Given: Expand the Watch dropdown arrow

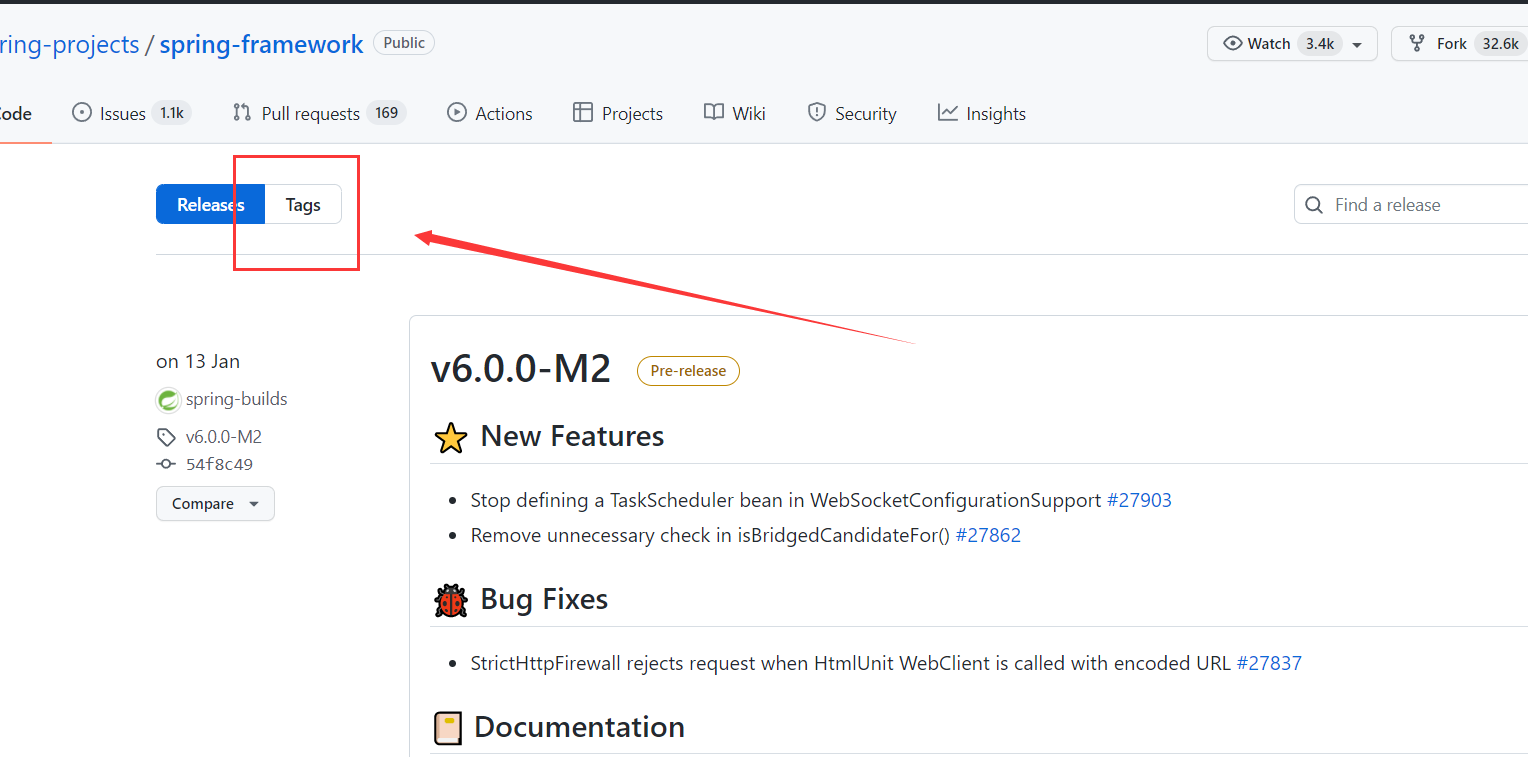Looking at the screenshot, I should 1357,45.
